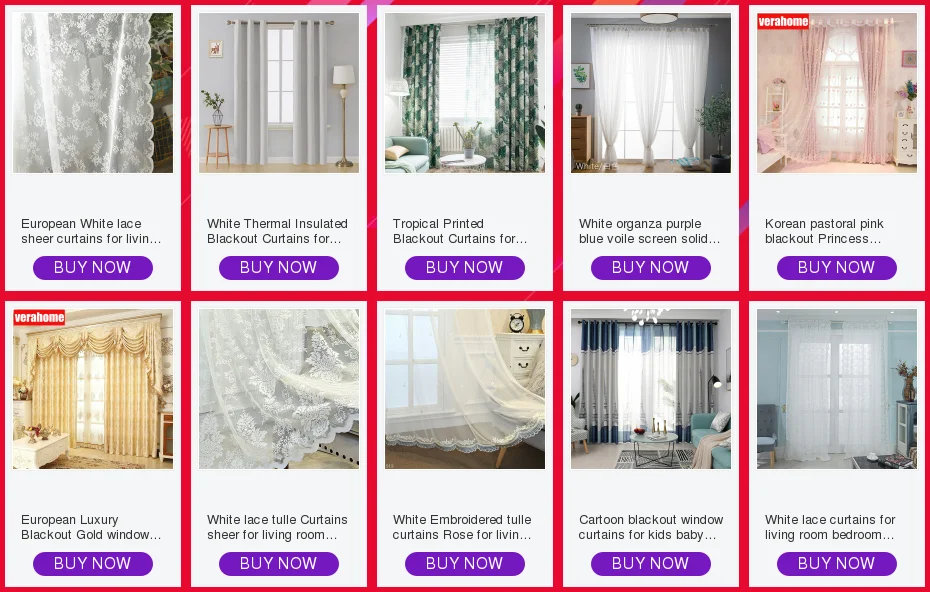930x592 pixels.
Task: View the Korean pastoral pink Princess curtain image
Action: coord(837,93)
